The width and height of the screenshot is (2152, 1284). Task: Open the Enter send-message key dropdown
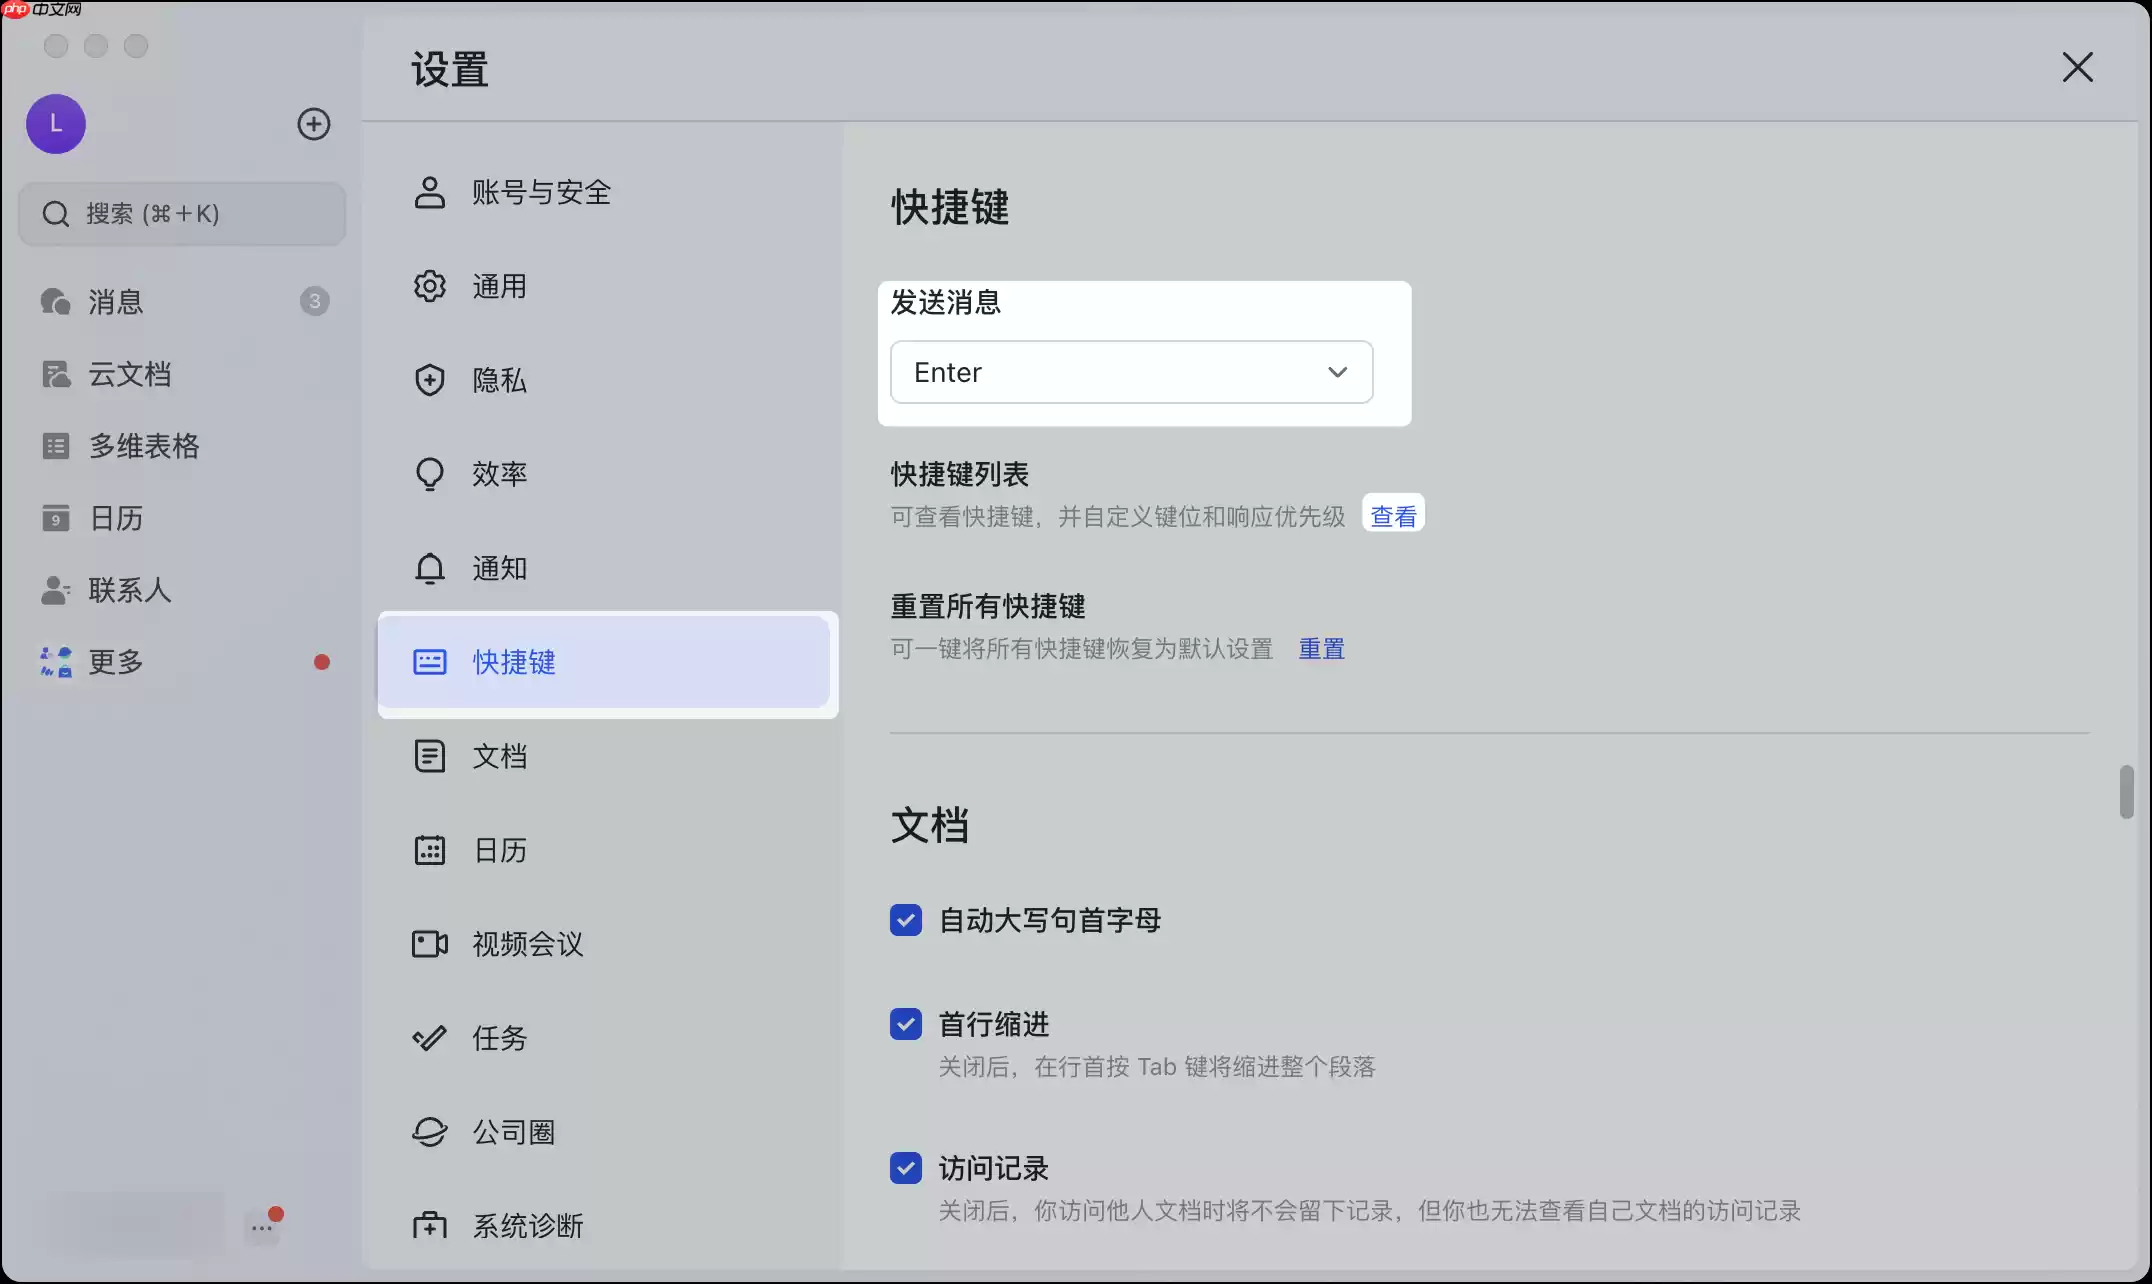pyautogui.click(x=1131, y=371)
